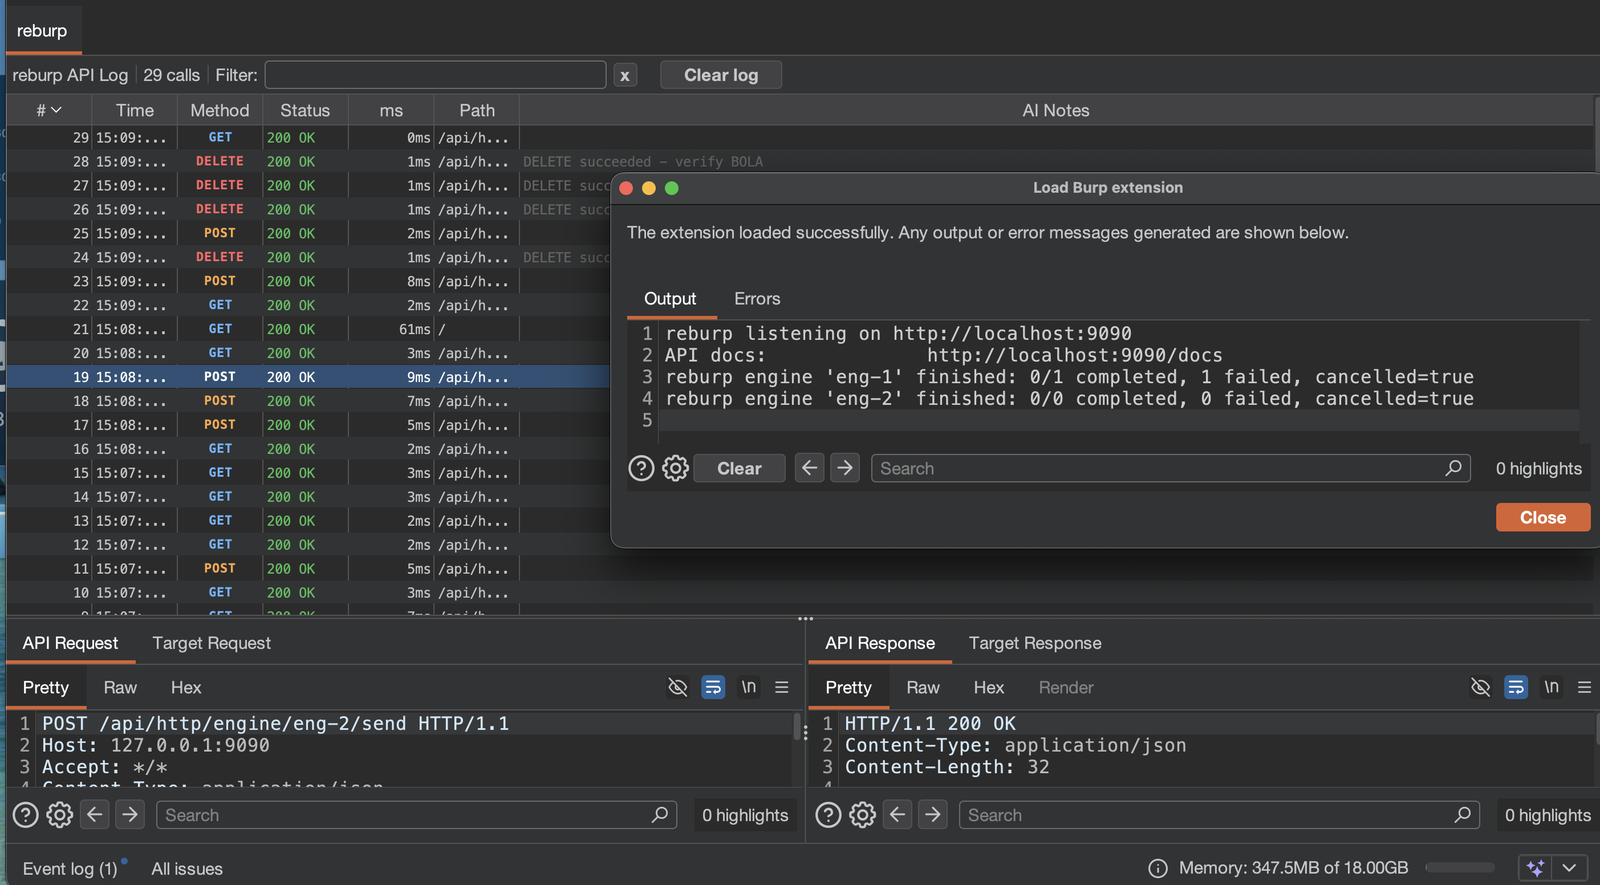
Task: Sort log by the ms column header
Action: pos(391,110)
